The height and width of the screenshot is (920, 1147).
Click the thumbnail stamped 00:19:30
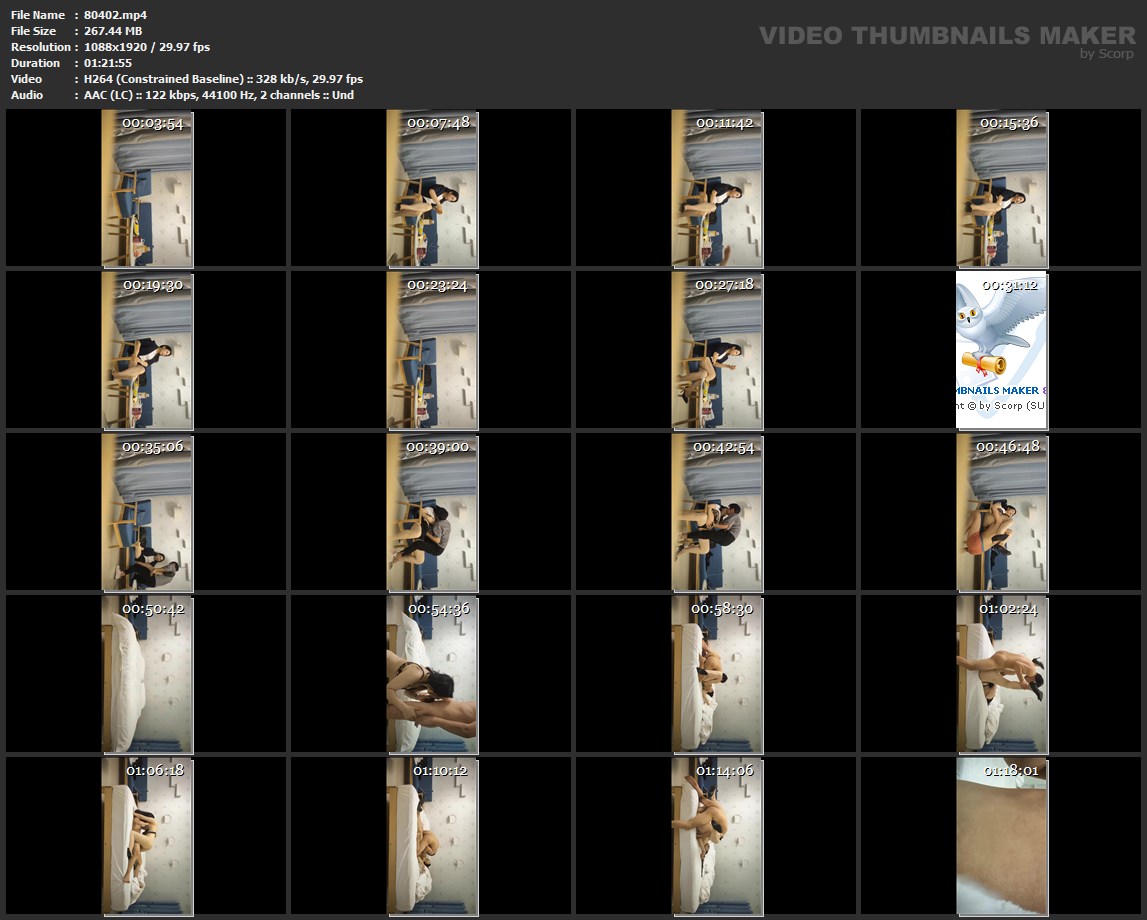tap(147, 350)
